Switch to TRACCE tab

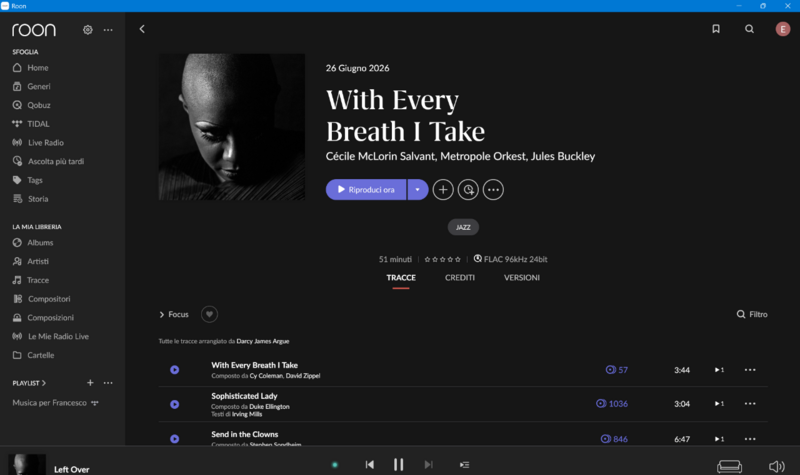(x=401, y=278)
